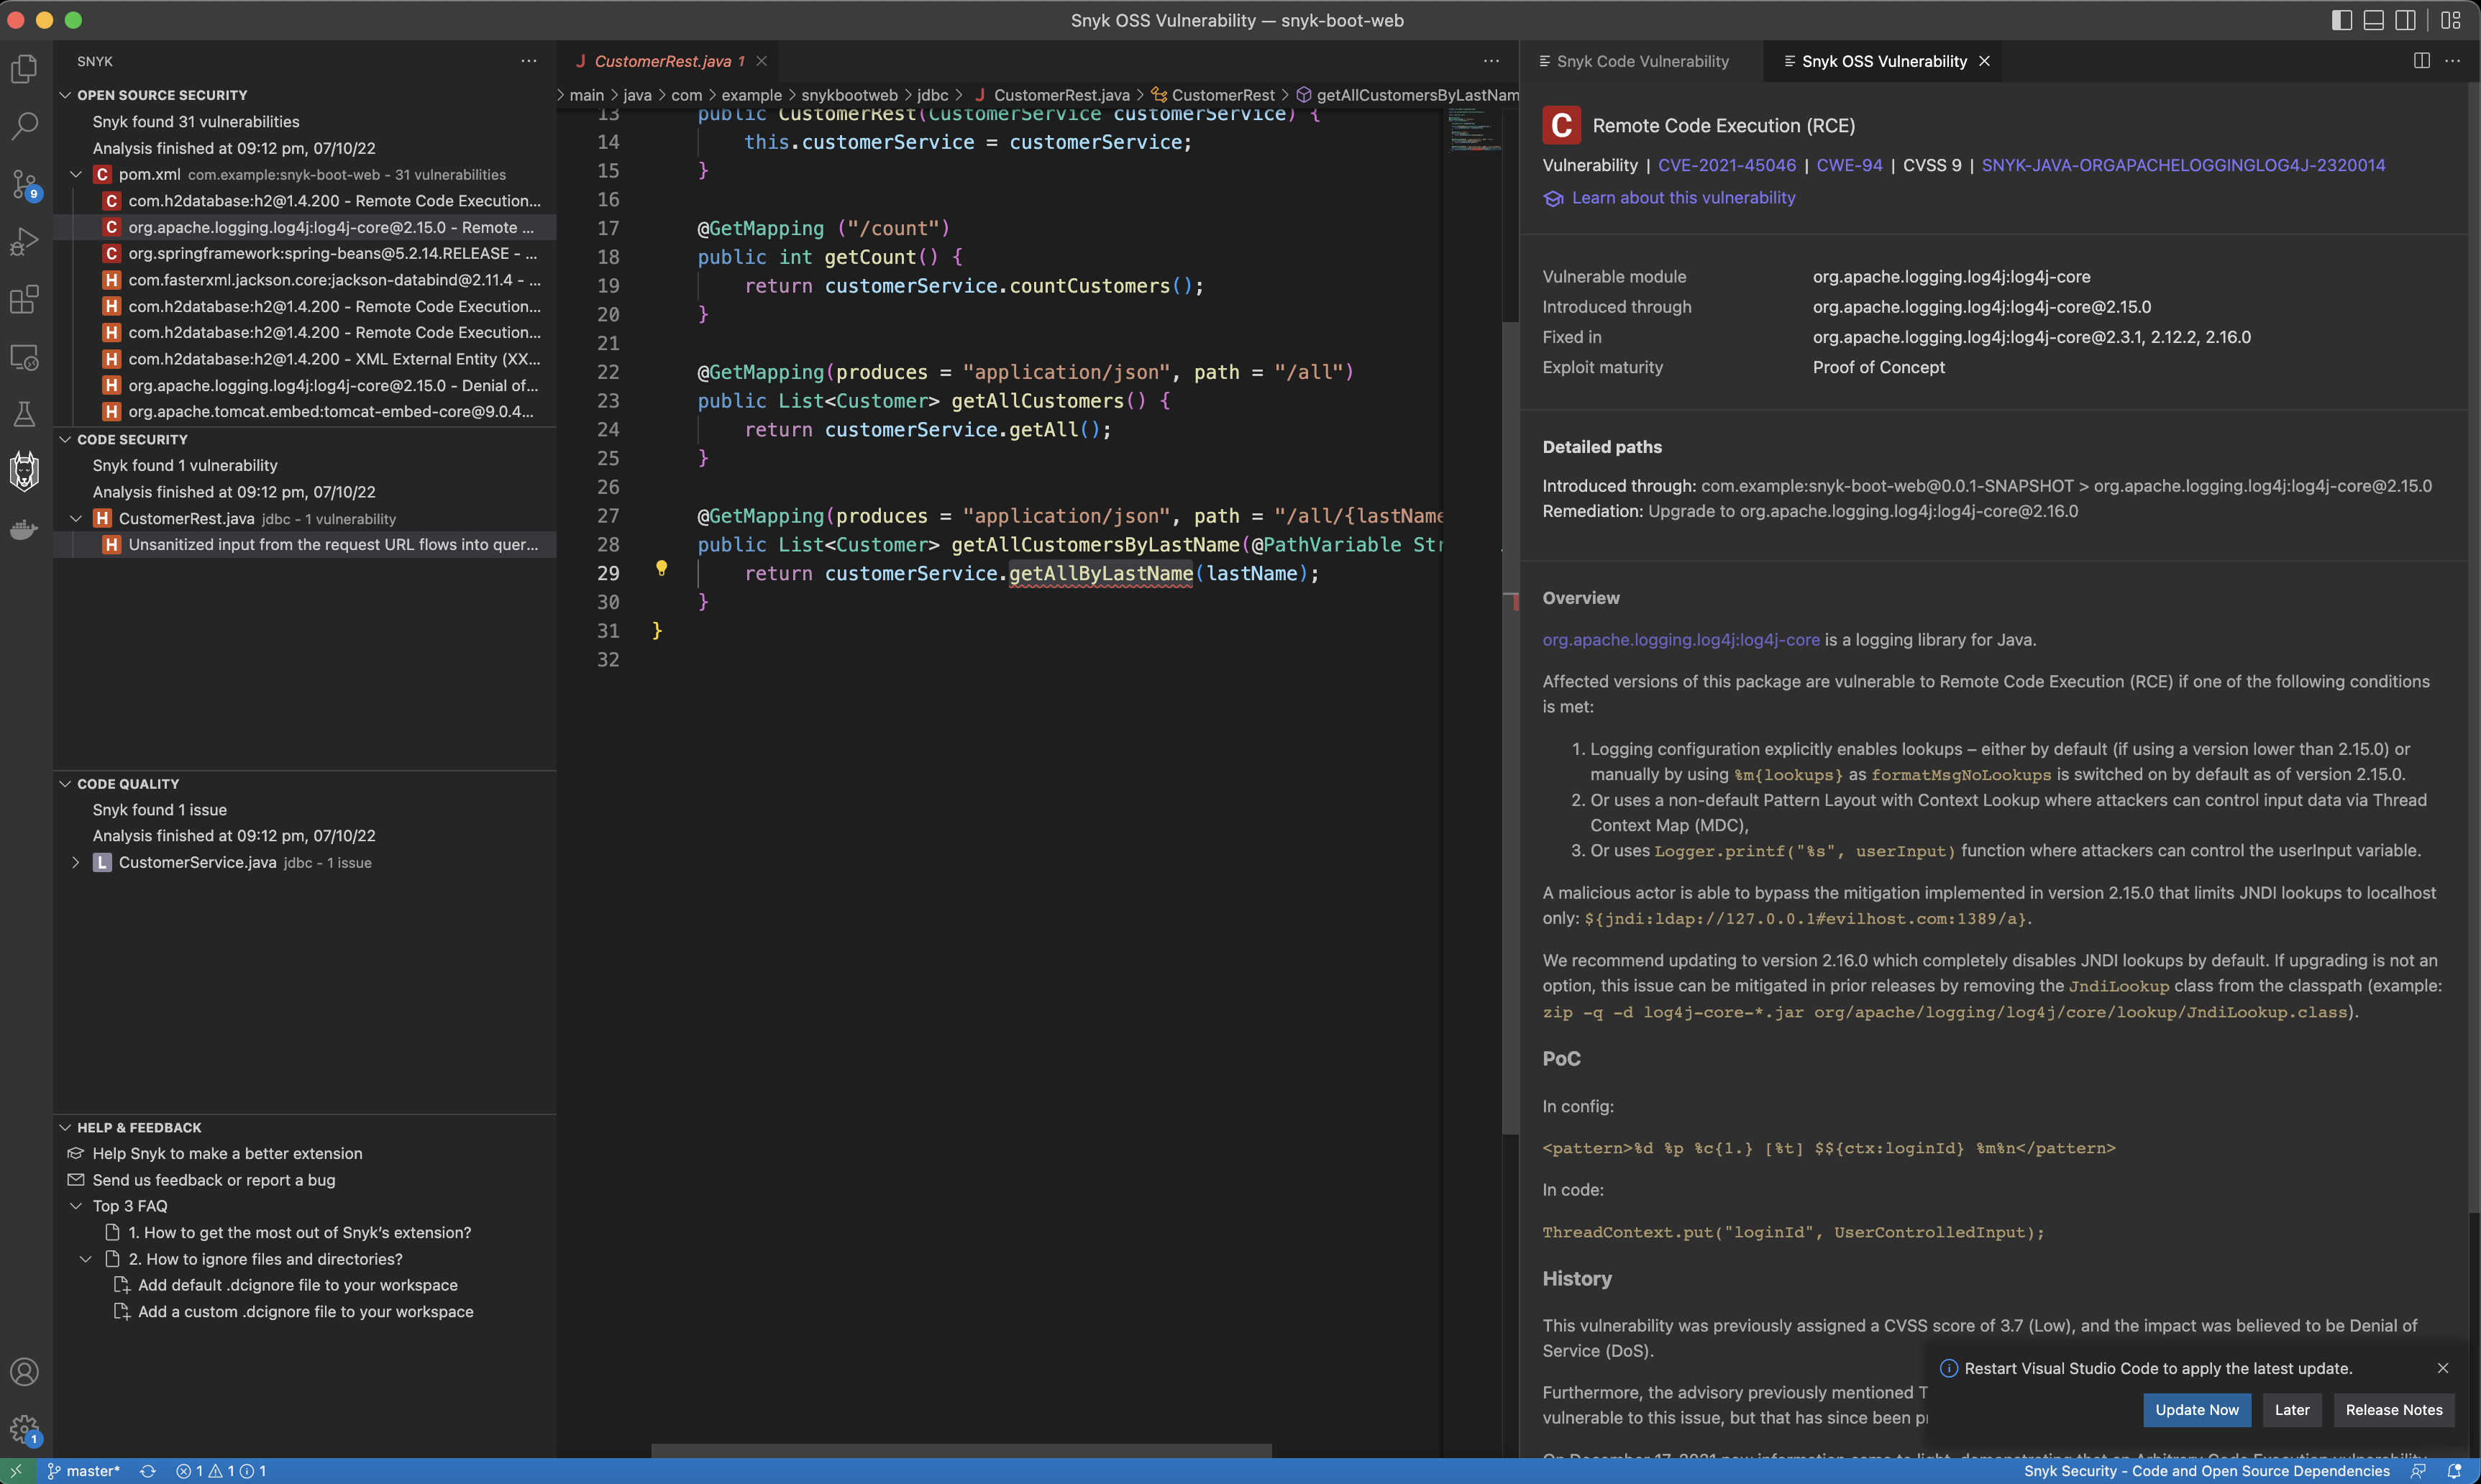Open the Source Control view
The height and width of the screenshot is (1484, 2481).
24,184
